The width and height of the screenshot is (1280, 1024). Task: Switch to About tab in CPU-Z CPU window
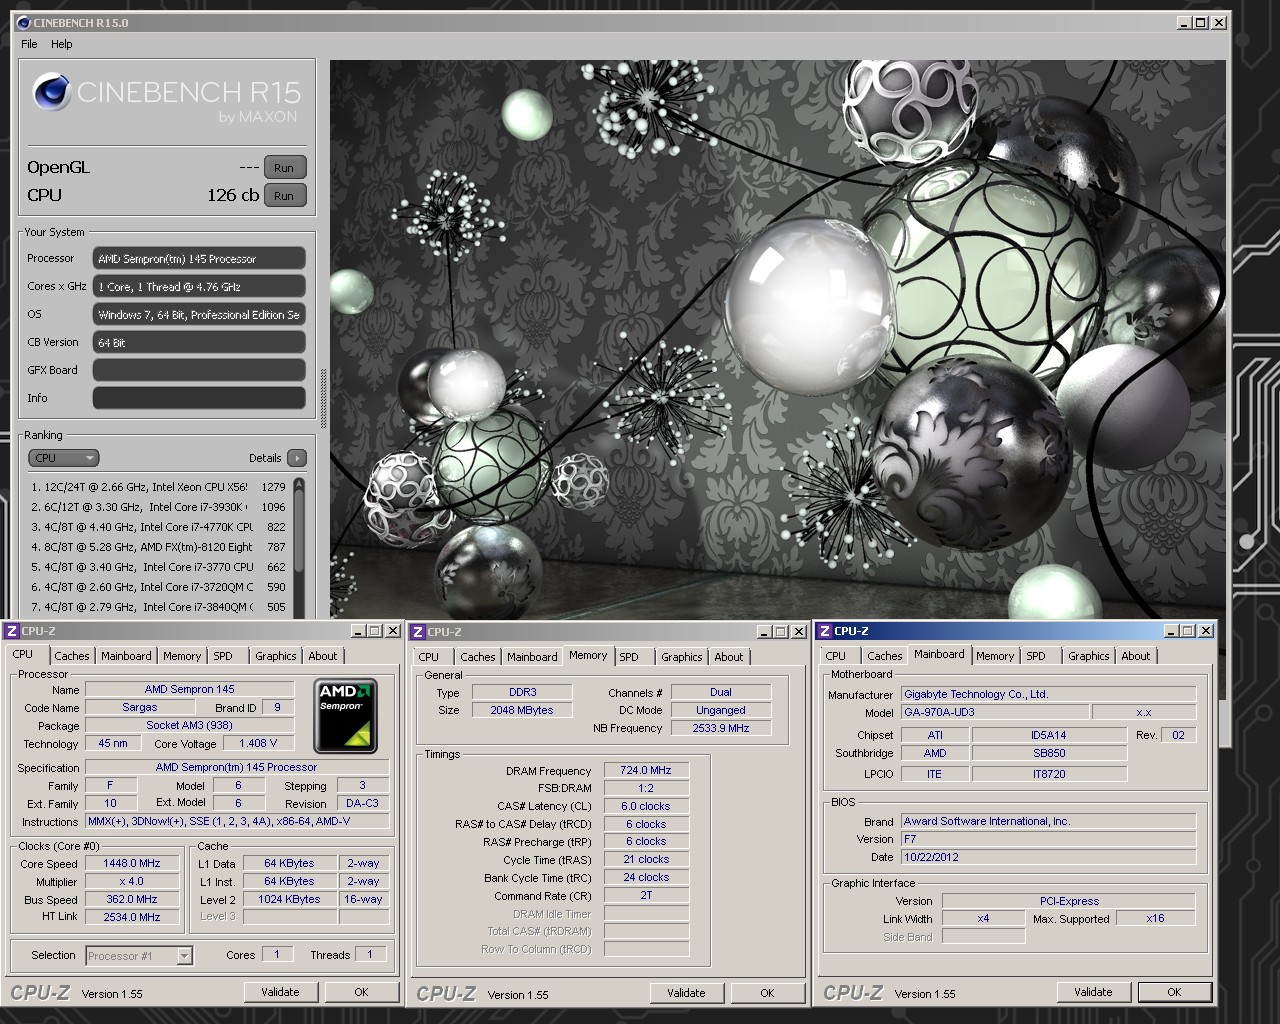[322, 656]
